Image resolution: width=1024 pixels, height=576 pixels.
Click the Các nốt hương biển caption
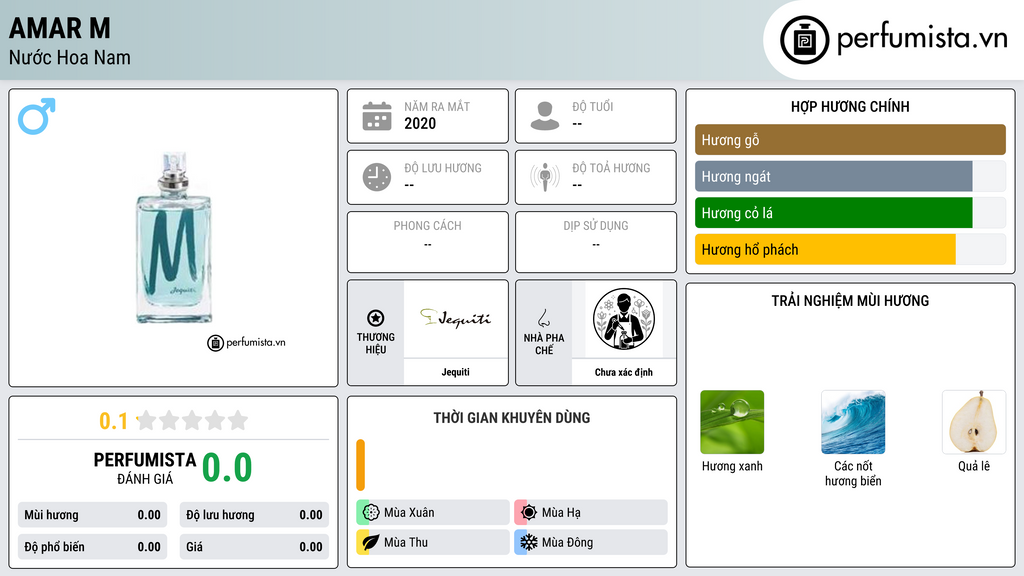click(853, 473)
